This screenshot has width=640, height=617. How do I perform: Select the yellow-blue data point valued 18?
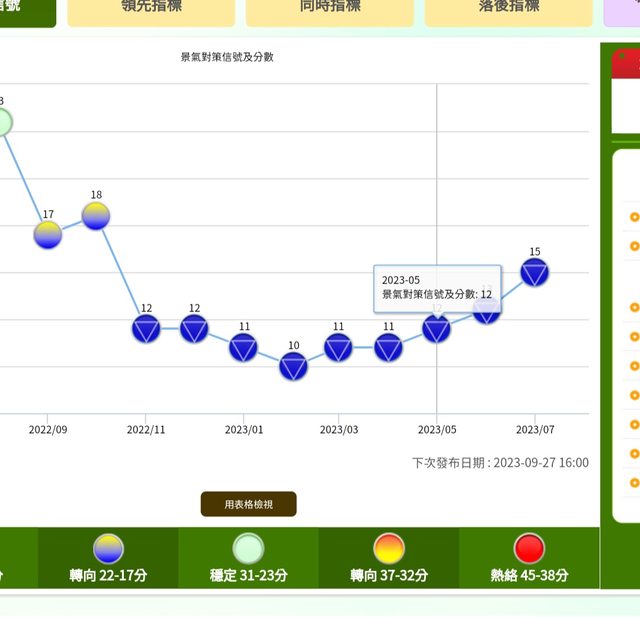click(96, 216)
